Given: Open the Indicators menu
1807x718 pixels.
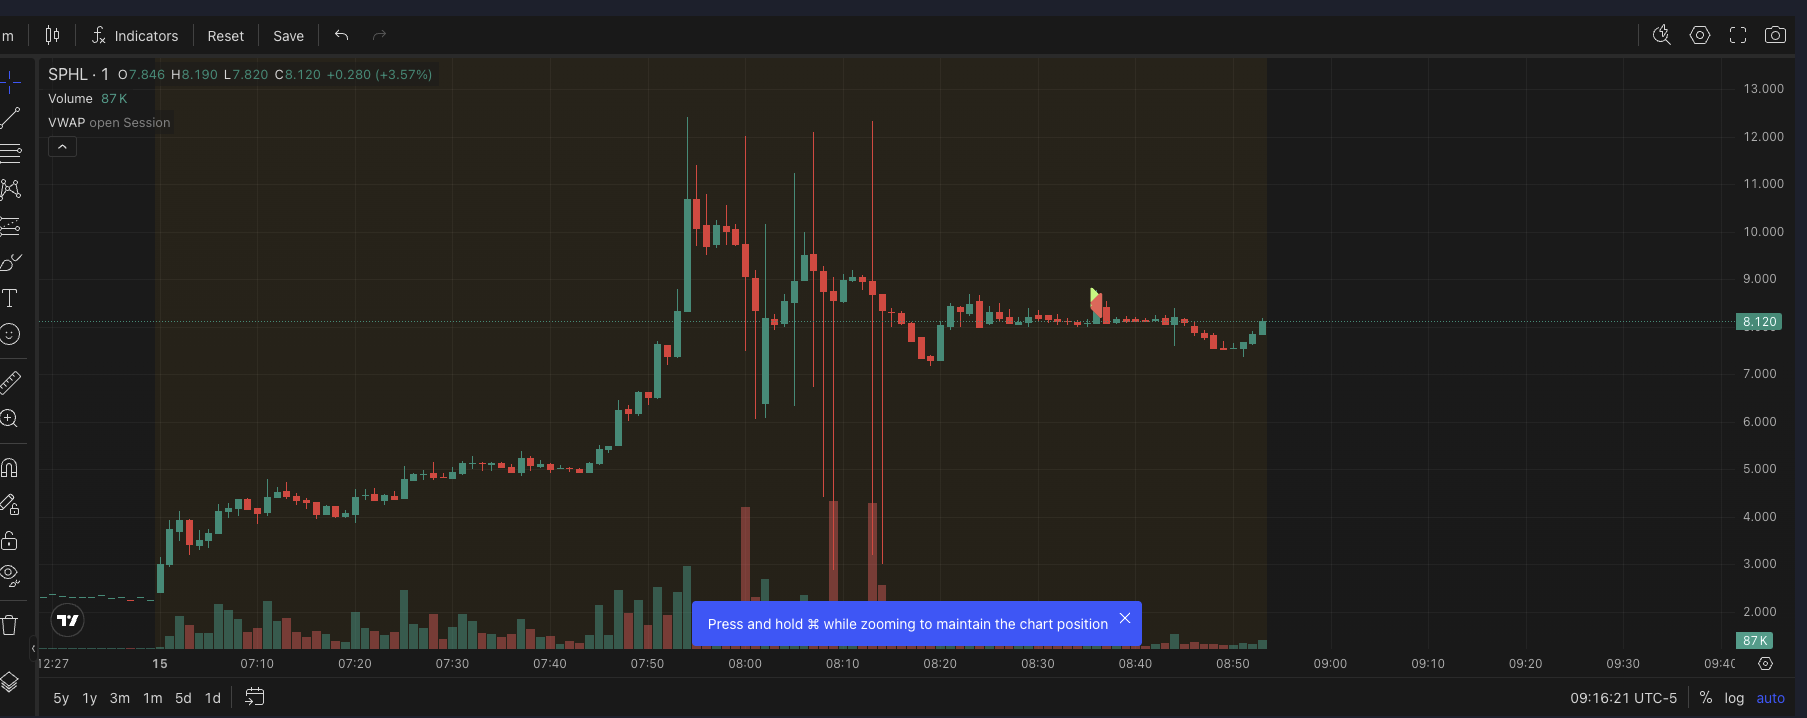Looking at the screenshot, I should coord(135,36).
